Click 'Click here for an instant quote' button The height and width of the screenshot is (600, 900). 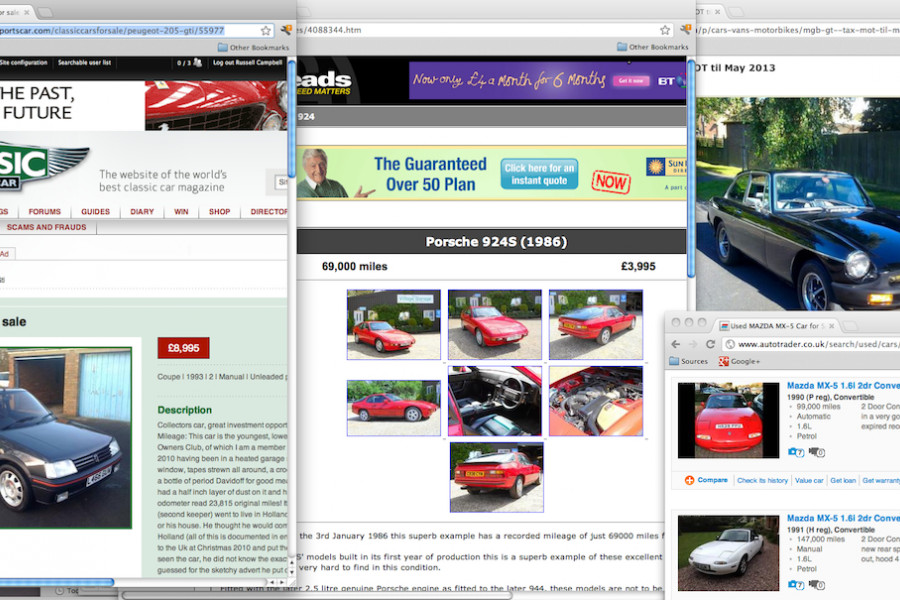[x=539, y=174]
